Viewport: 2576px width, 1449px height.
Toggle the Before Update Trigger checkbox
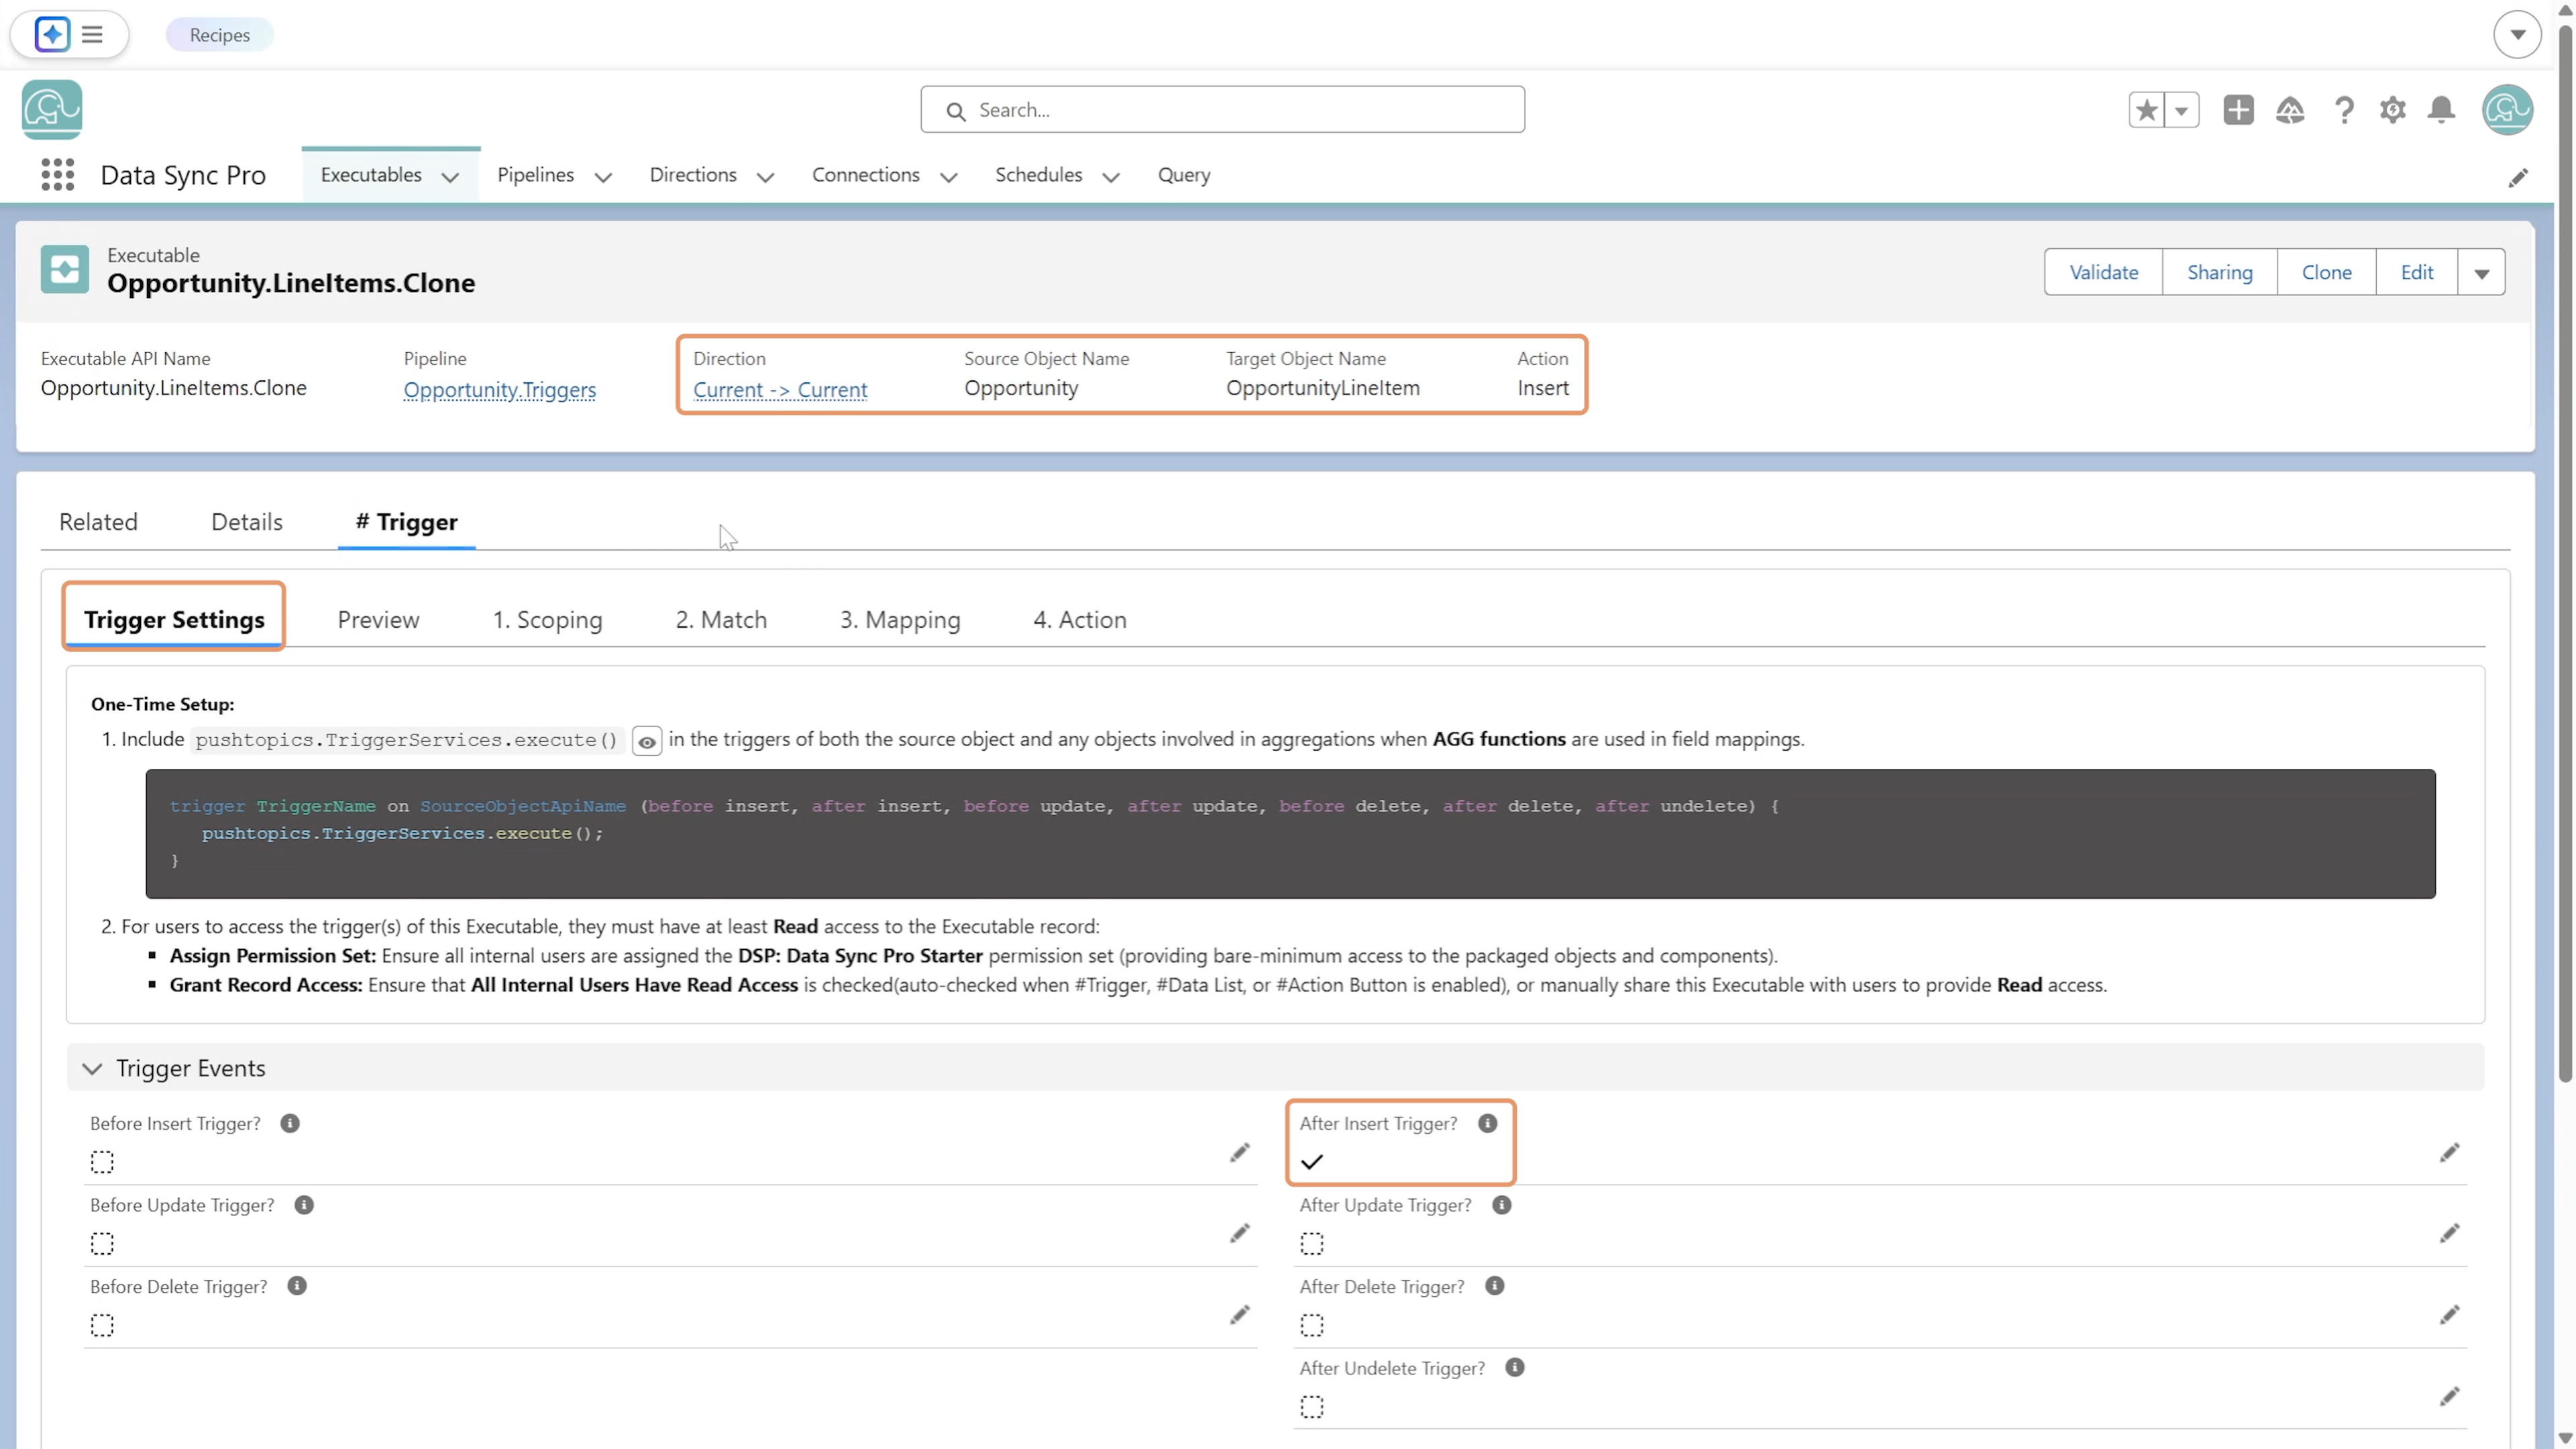[102, 1244]
